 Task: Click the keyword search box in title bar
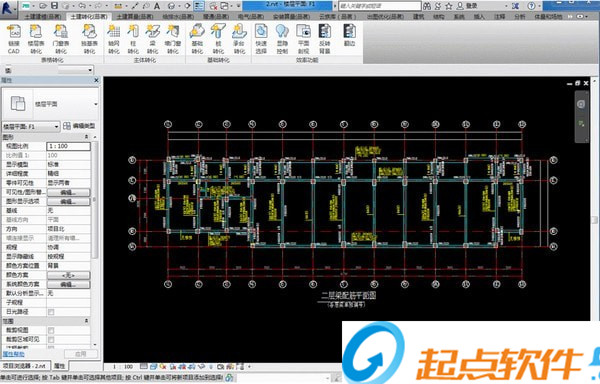click(x=380, y=6)
